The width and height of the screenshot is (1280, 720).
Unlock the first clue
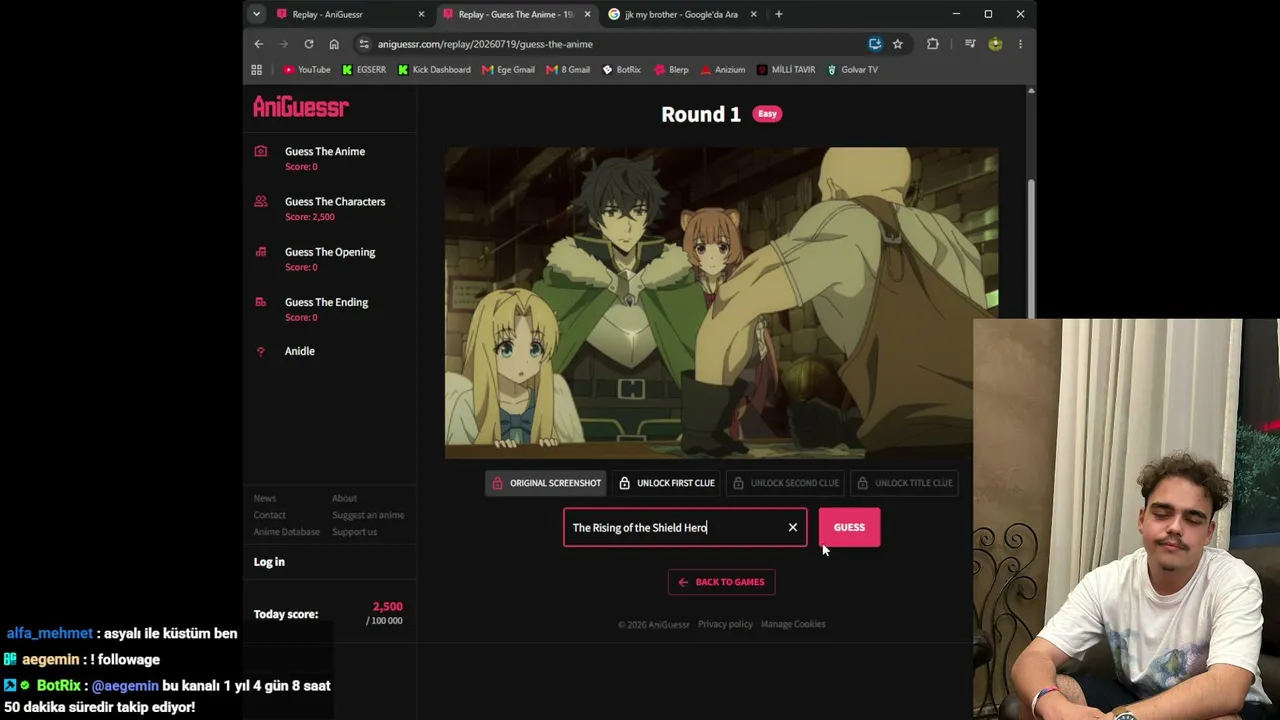pos(666,483)
